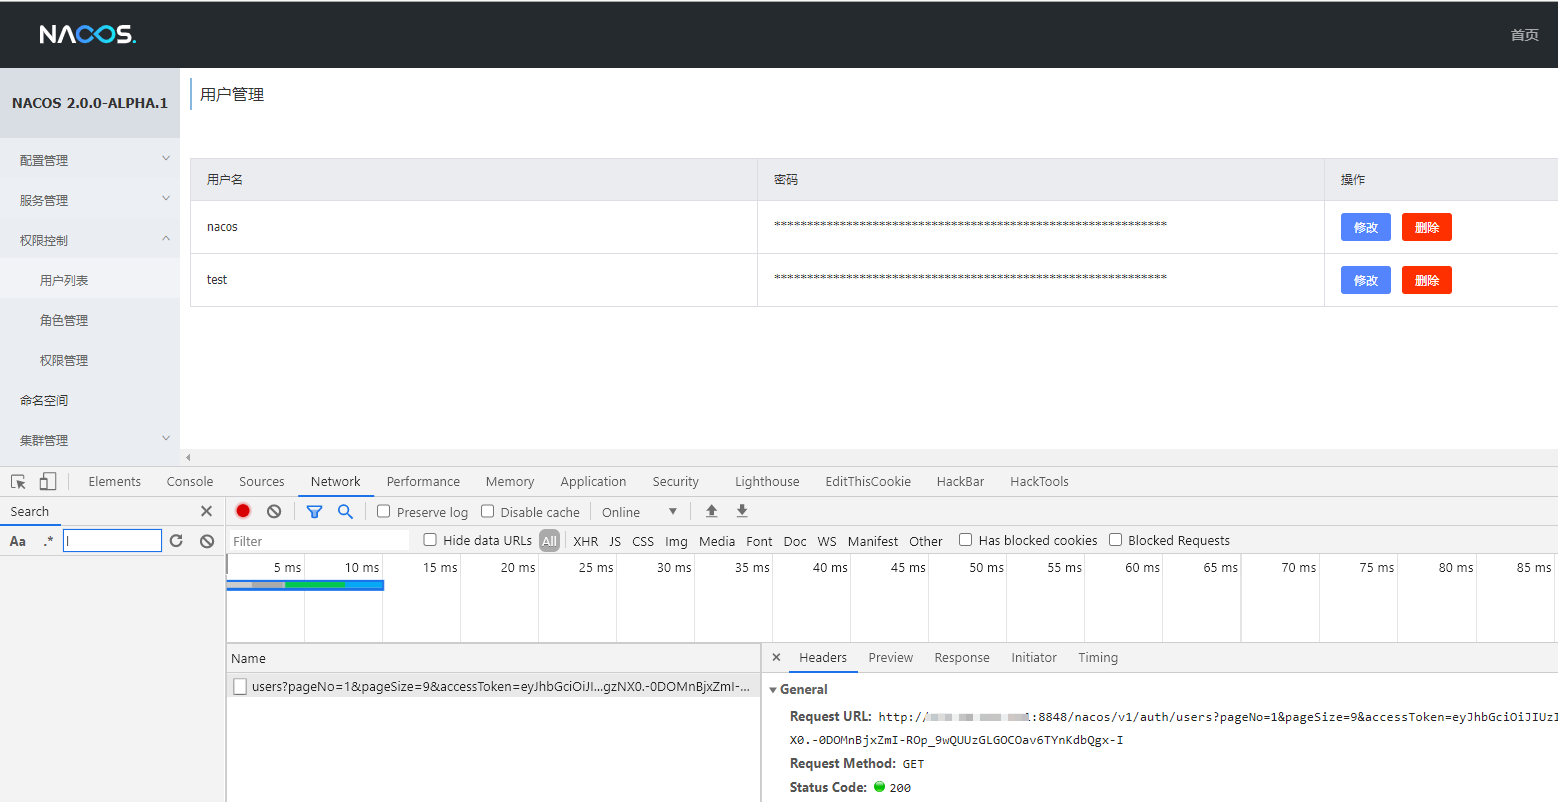Open the Online throttling dropdown
Image resolution: width=1558 pixels, height=802 pixels.
pyautogui.click(x=639, y=512)
